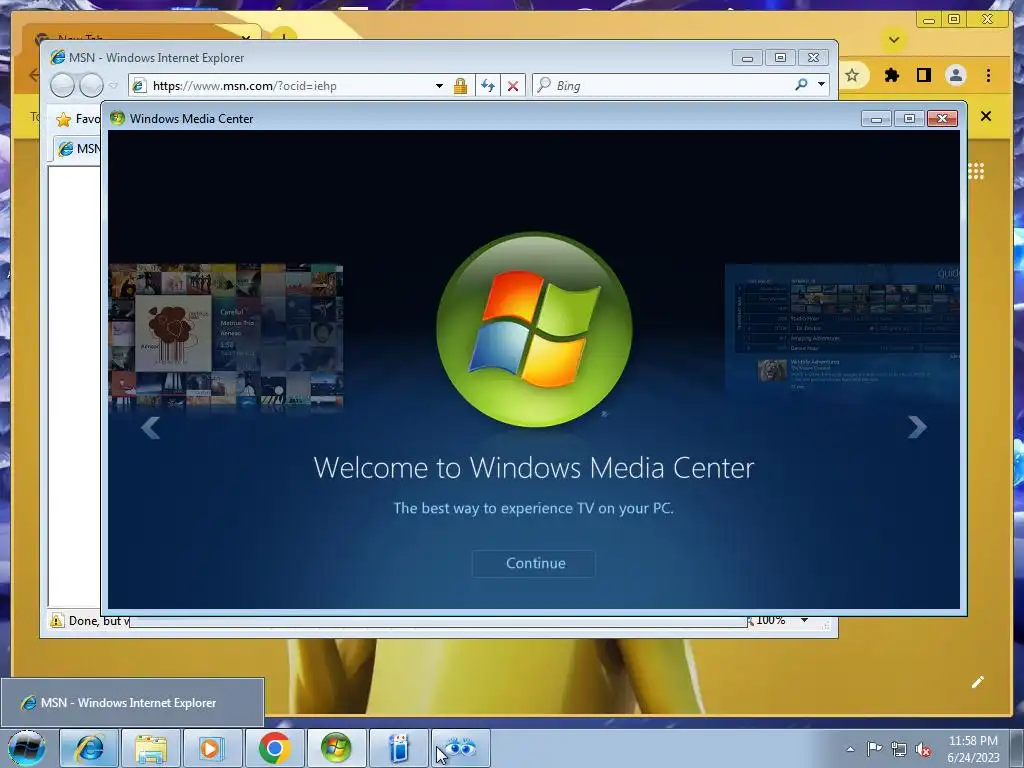Viewport: 1024px width, 768px height.
Task: Click the Windows Media Center title bar icon
Action: coord(118,118)
